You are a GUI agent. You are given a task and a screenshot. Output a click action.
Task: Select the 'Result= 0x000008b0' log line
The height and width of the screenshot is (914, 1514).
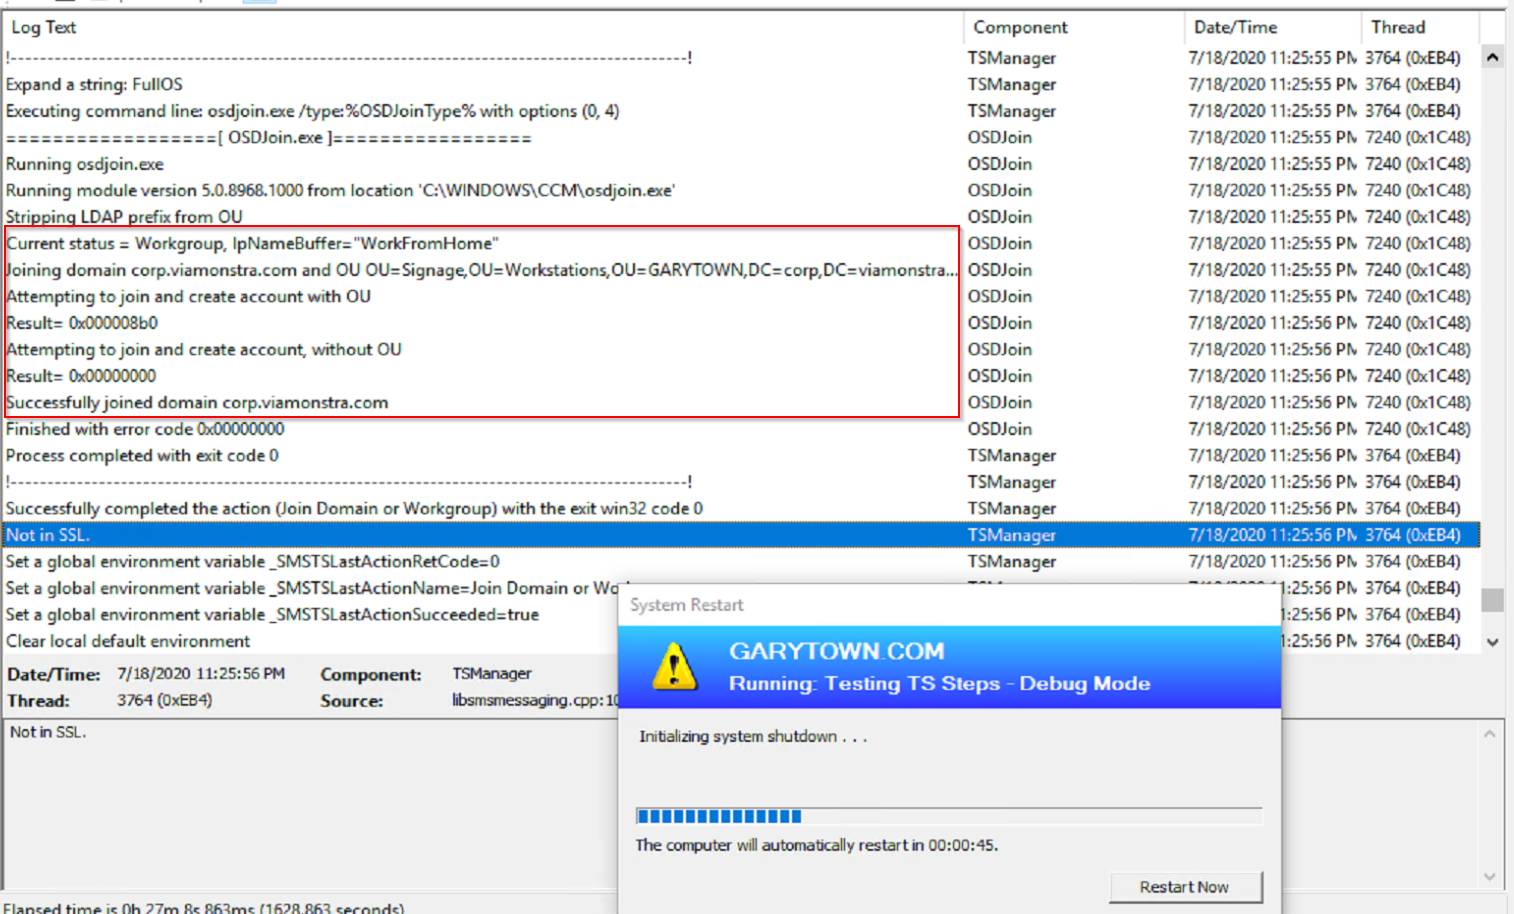tap(82, 323)
